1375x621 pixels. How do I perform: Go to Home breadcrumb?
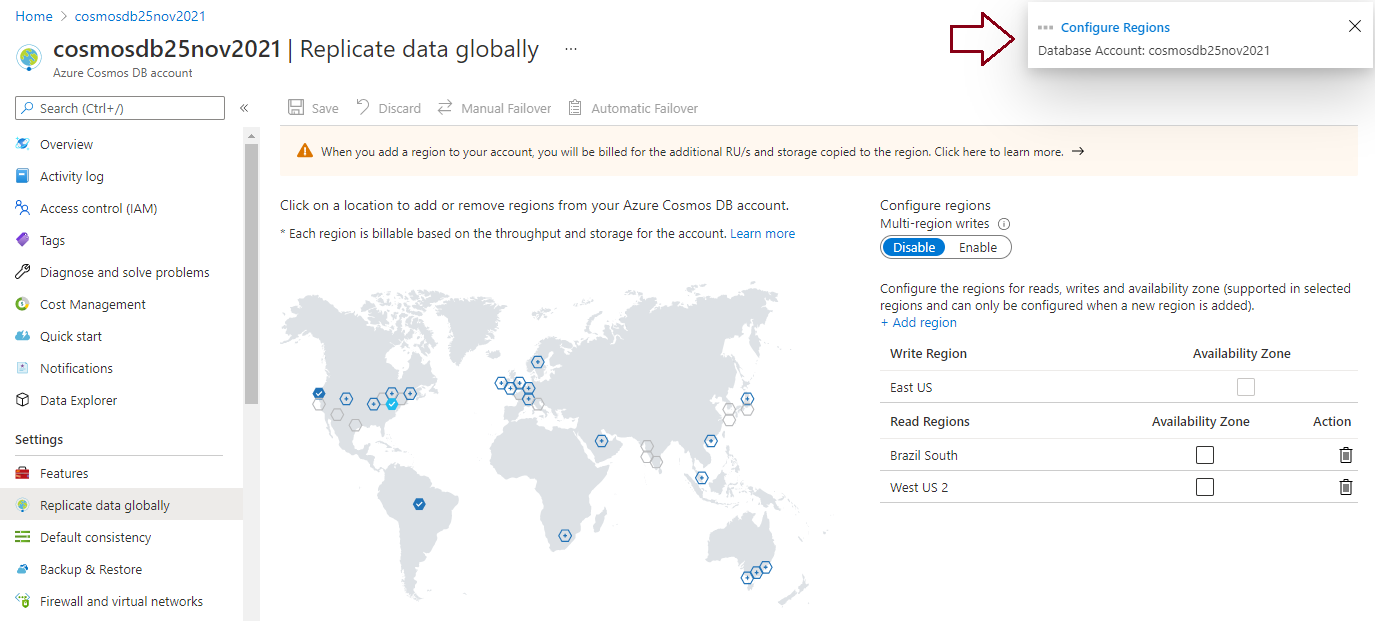[34, 16]
